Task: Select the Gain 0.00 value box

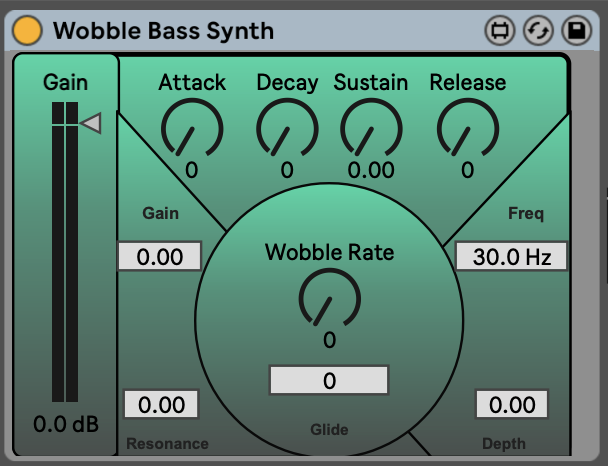Action: [x=160, y=257]
